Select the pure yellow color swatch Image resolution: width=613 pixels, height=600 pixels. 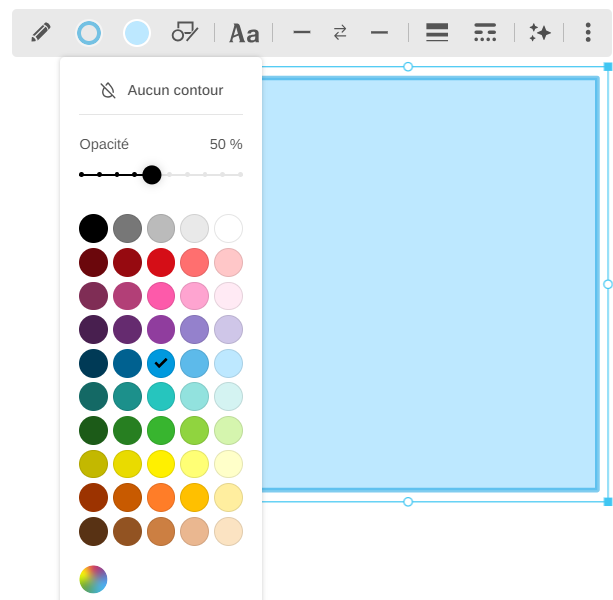[161, 464]
